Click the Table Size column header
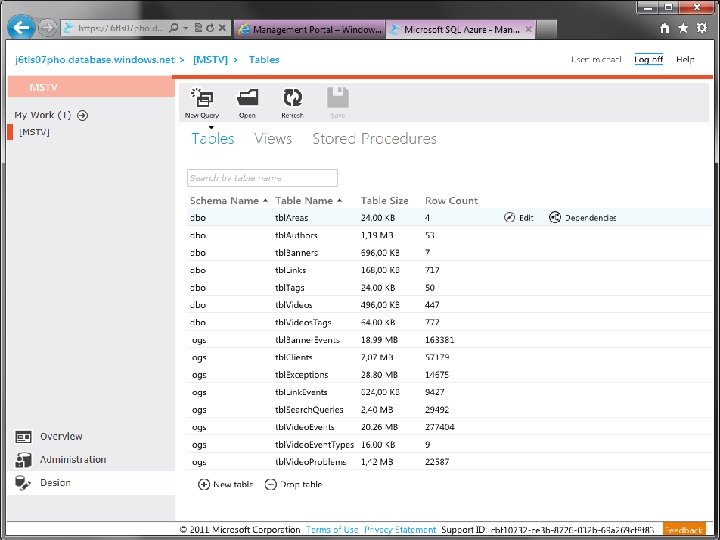Image resolution: width=720 pixels, height=540 pixels. pos(384,201)
